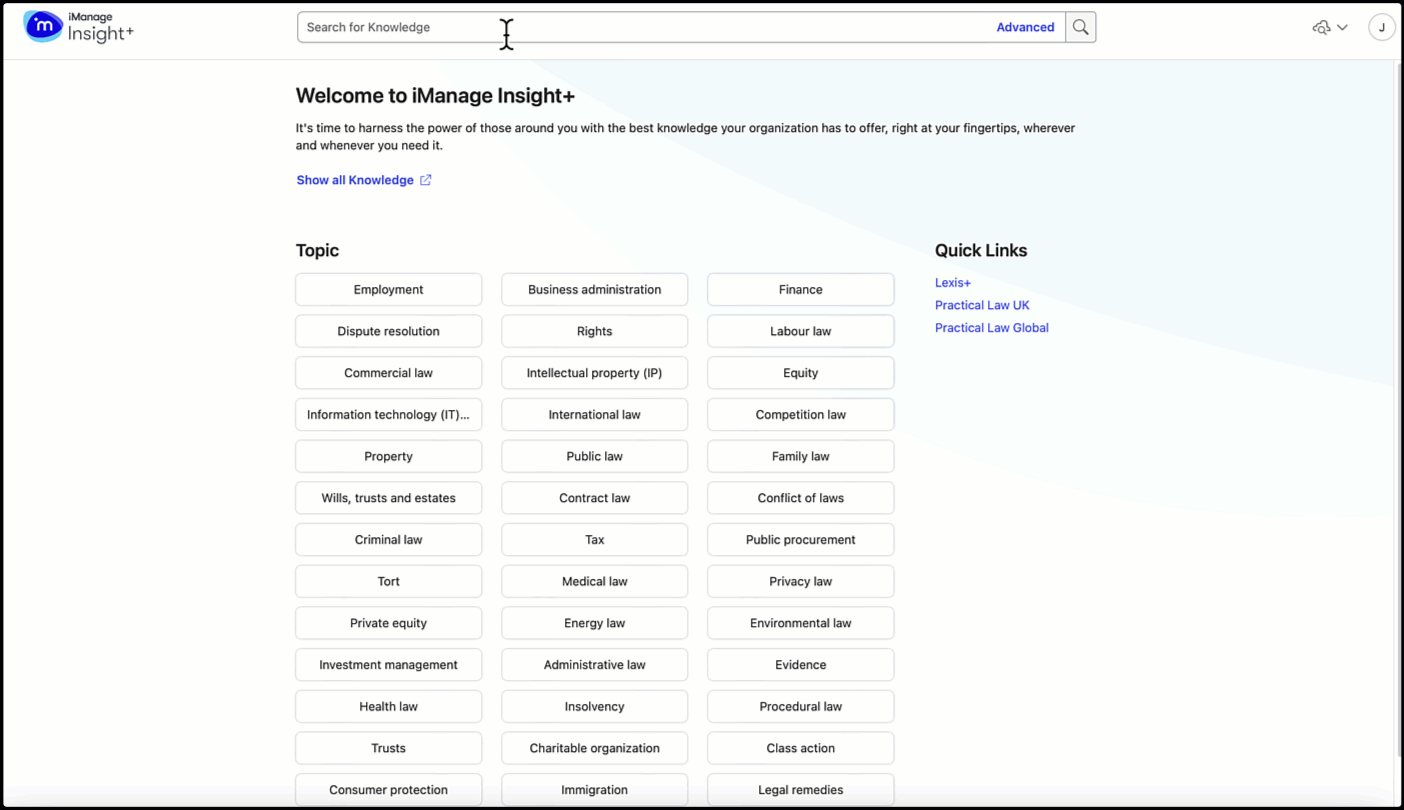Pick the Wills, trusts and estates topic
The width and height of the screenshot is (1404, 810).
[388, 498]
